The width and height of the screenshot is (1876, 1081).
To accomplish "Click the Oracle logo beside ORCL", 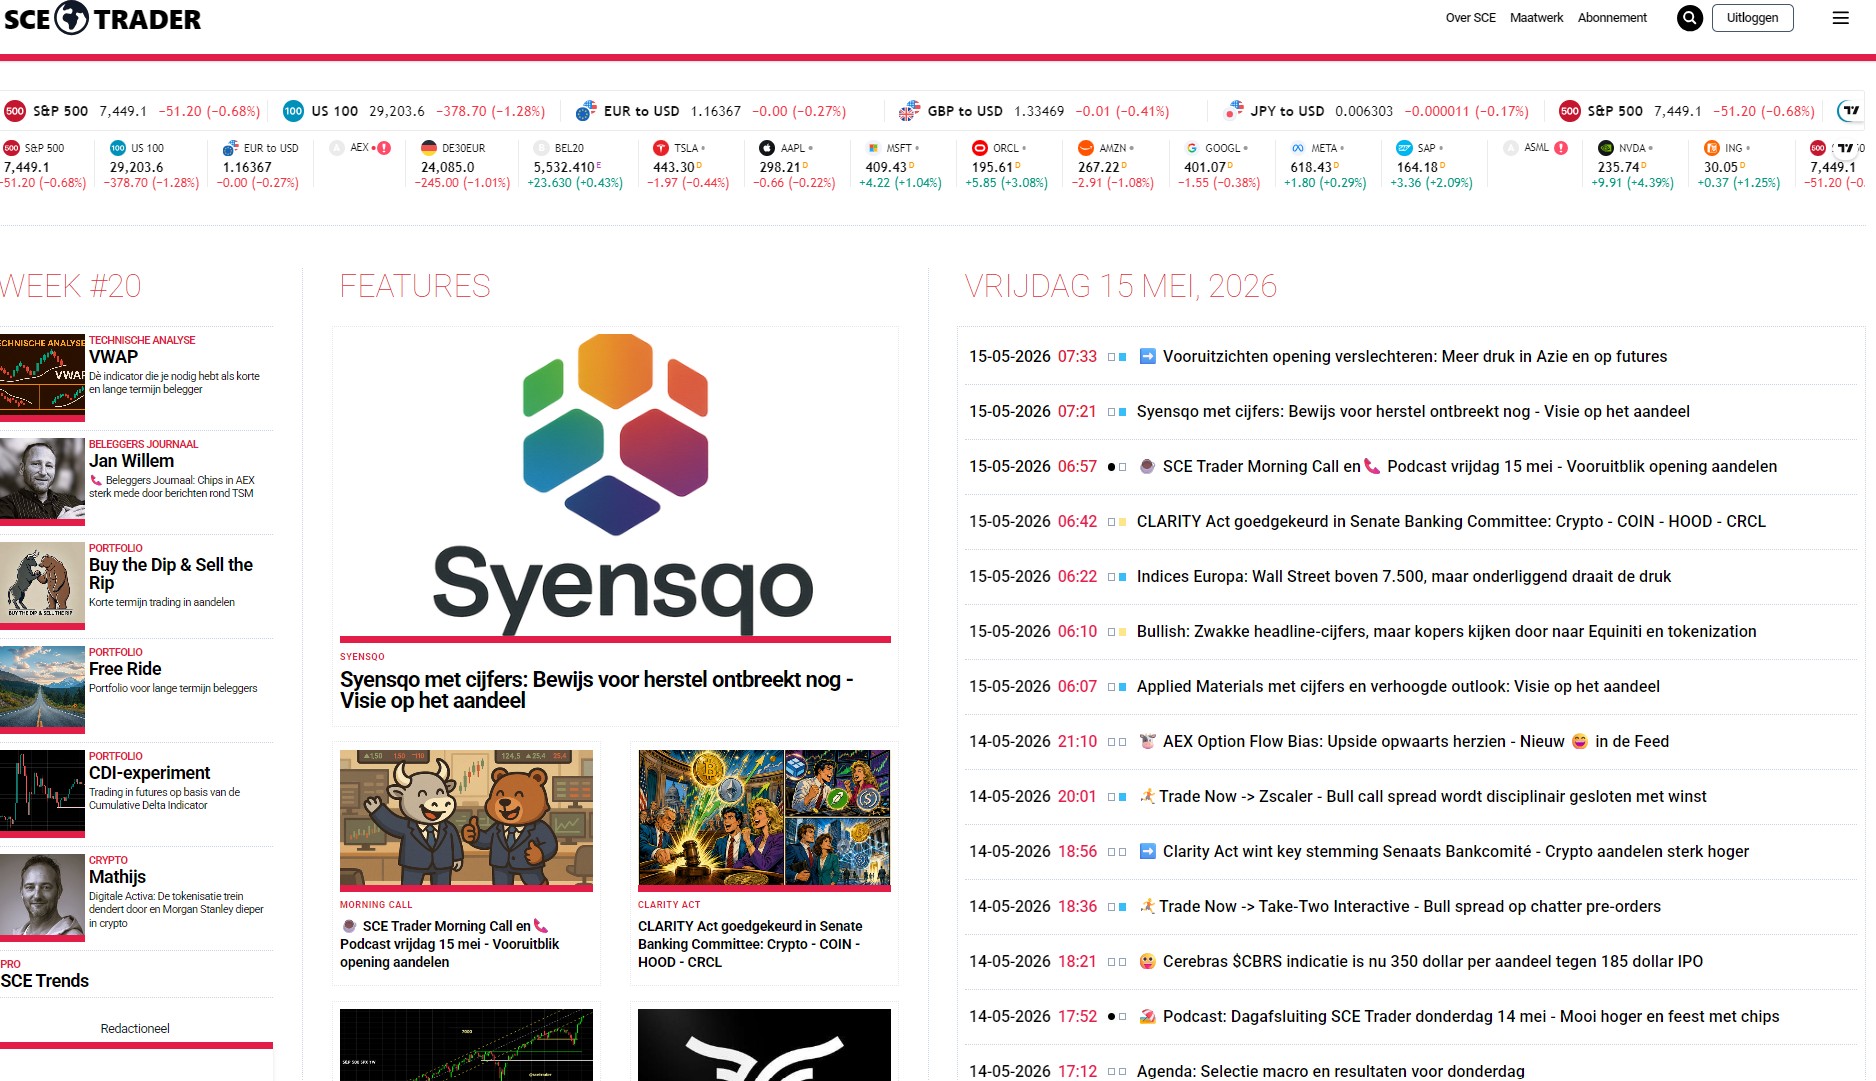I will 980,148.
